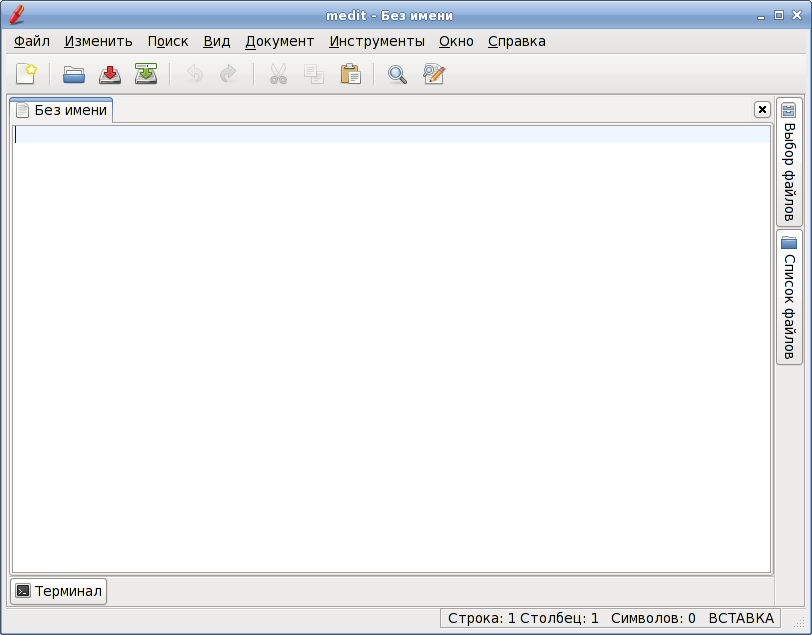Viewport: 812px width, 635px height.
Task: Click the Строка: 1 Столбец: 1 status
Action: click(523, 618)
